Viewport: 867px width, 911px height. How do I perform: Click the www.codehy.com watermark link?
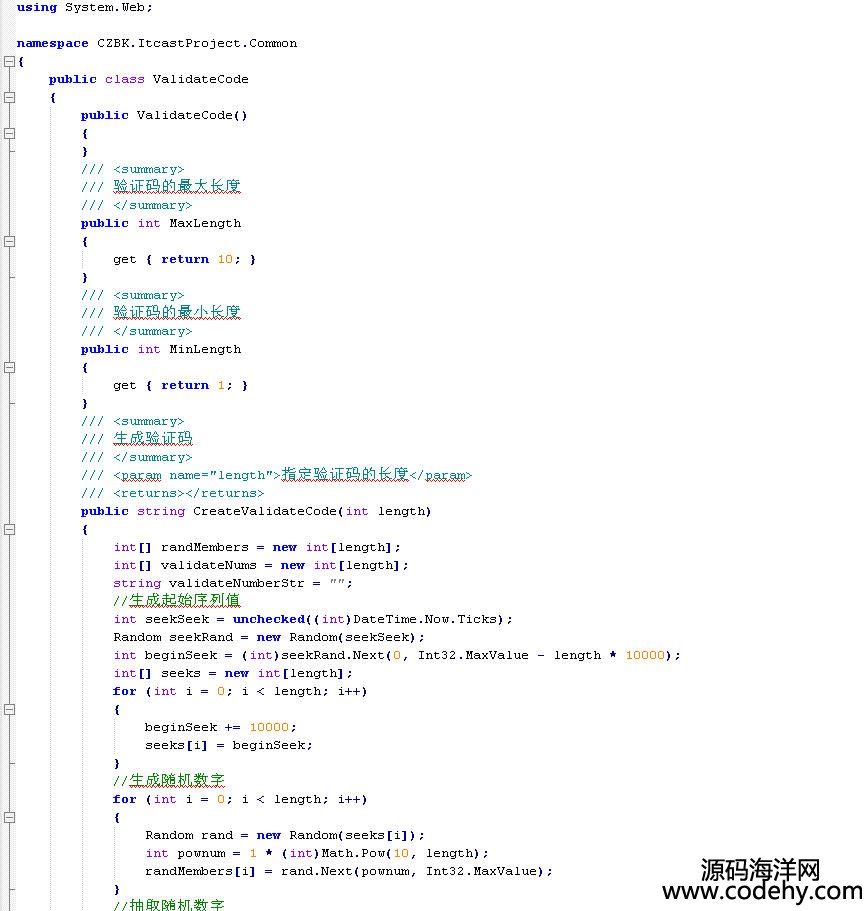[x=761, y=891]
